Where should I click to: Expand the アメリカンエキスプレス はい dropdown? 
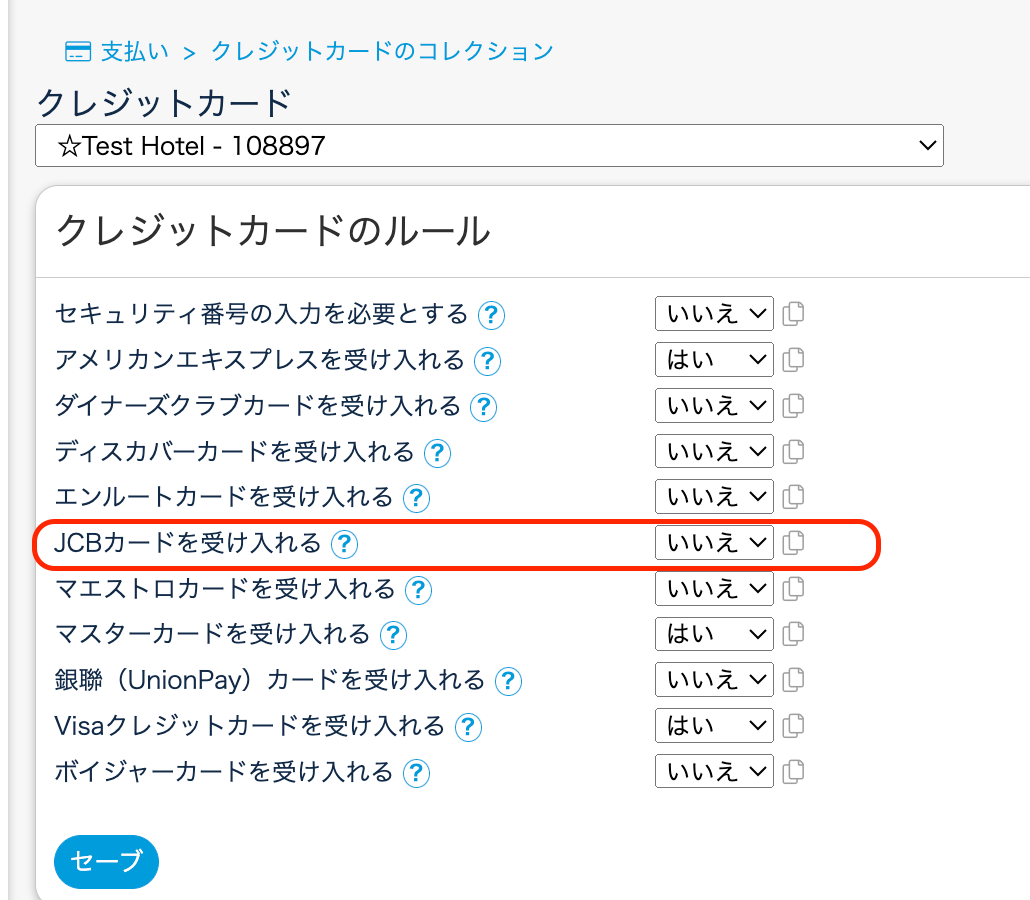(x=714, y=360)
